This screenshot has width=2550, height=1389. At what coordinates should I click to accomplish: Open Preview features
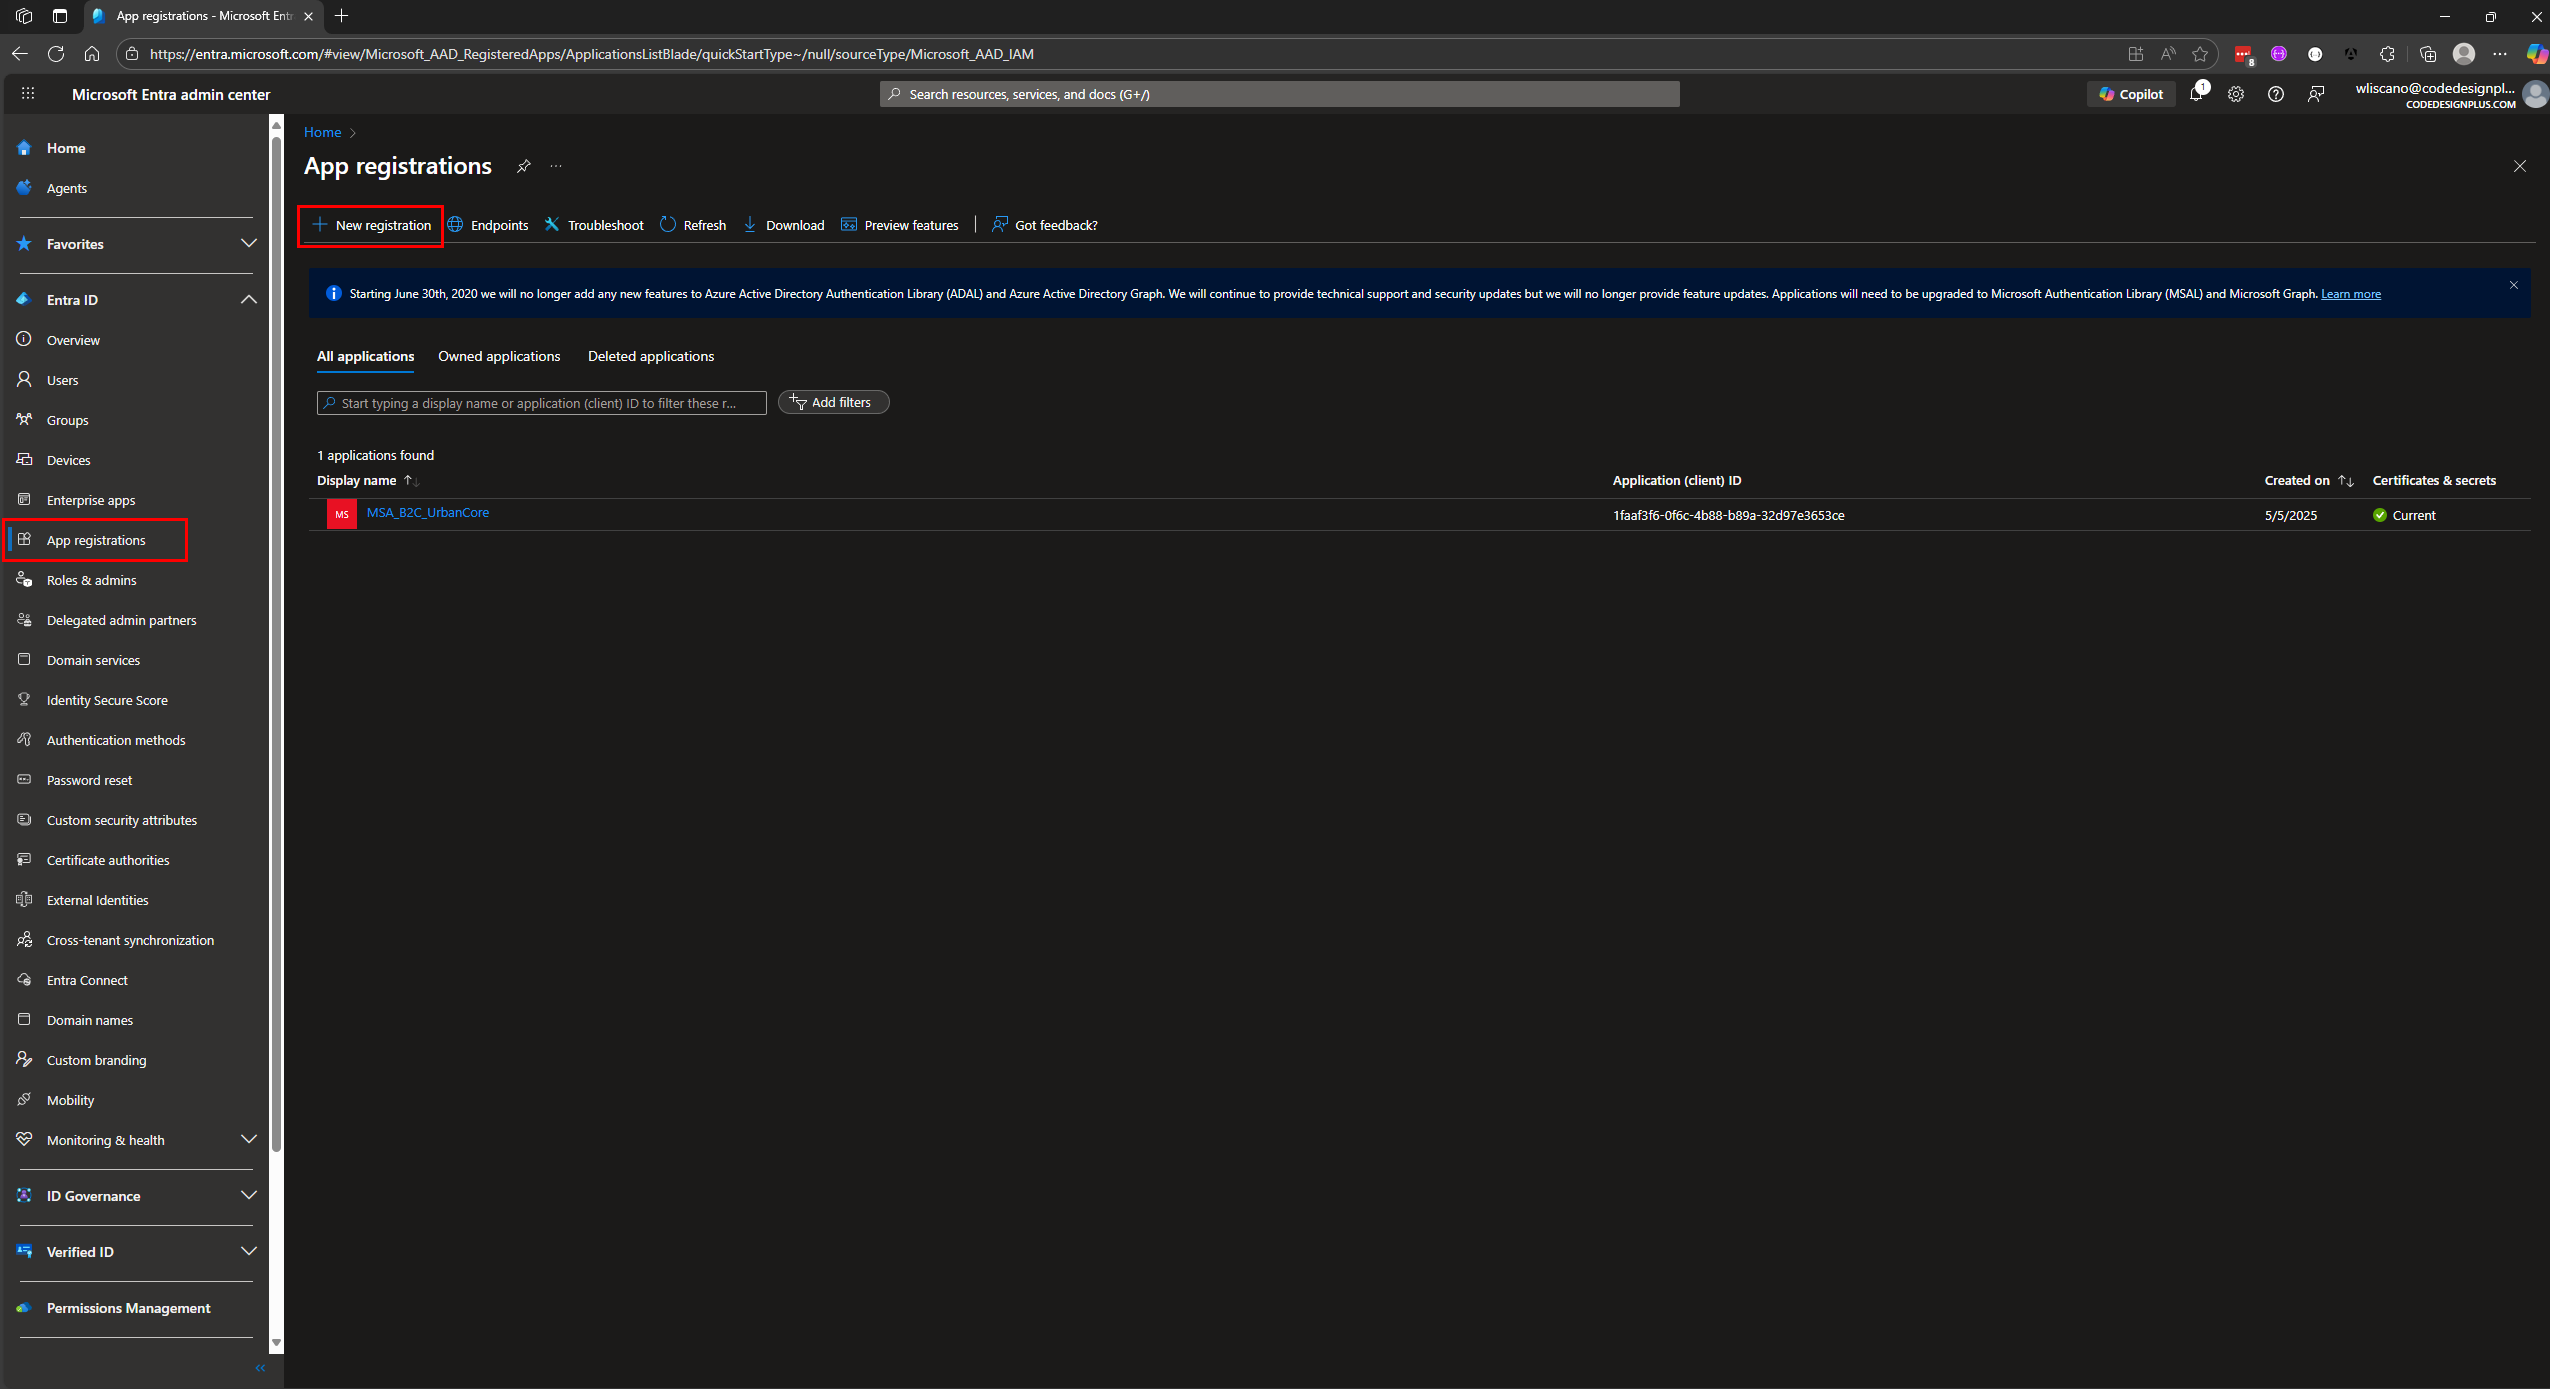point(900,225)
